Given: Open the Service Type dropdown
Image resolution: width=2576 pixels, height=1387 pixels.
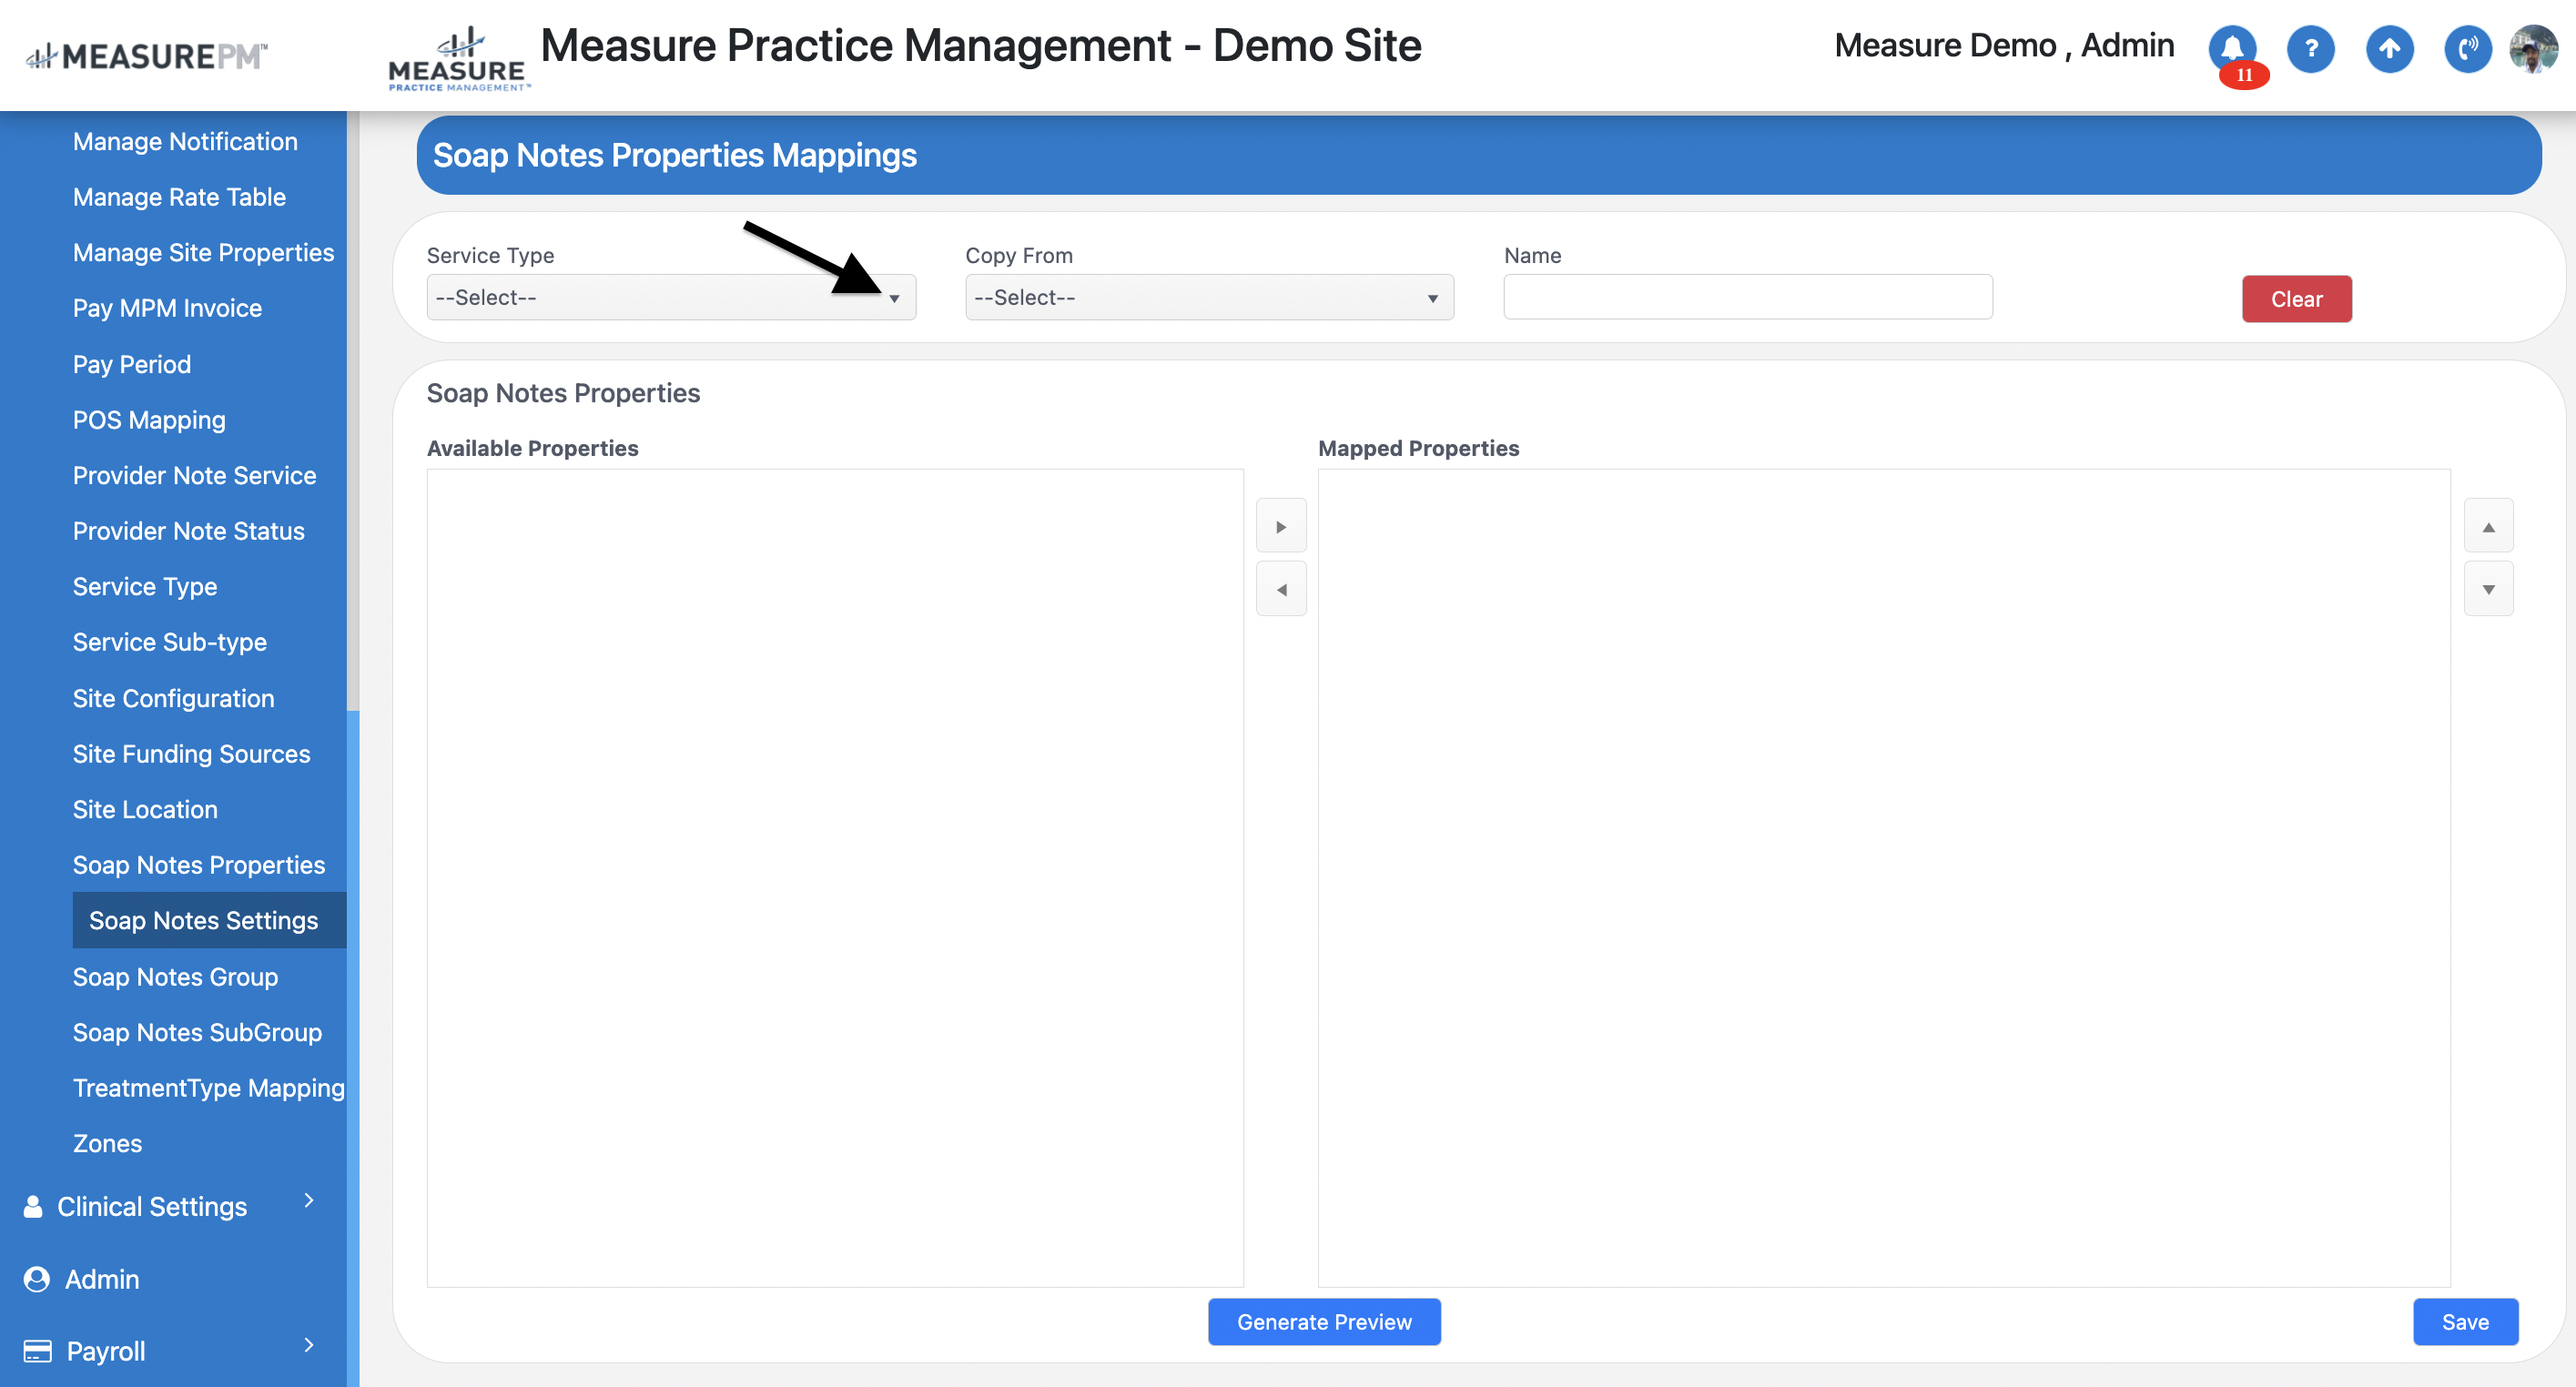Looking at the screenshot, I should point(670,298).
